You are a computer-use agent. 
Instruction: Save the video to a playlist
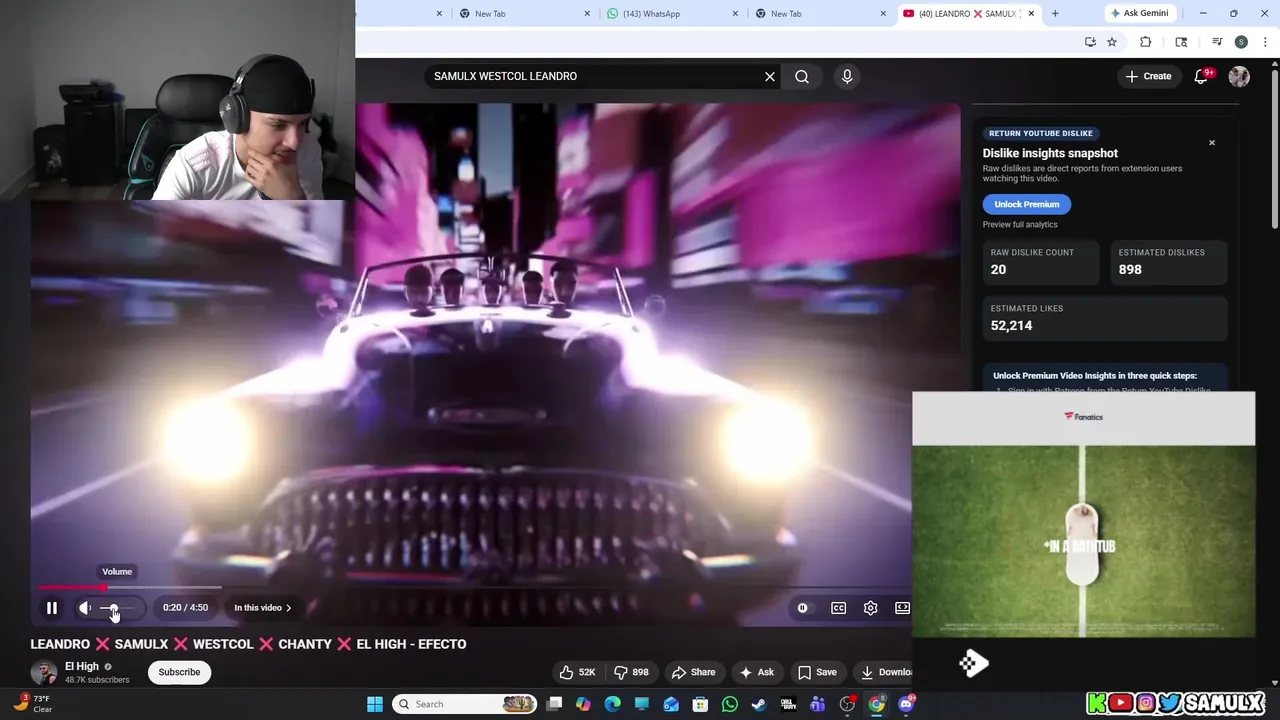click(817, 672)
